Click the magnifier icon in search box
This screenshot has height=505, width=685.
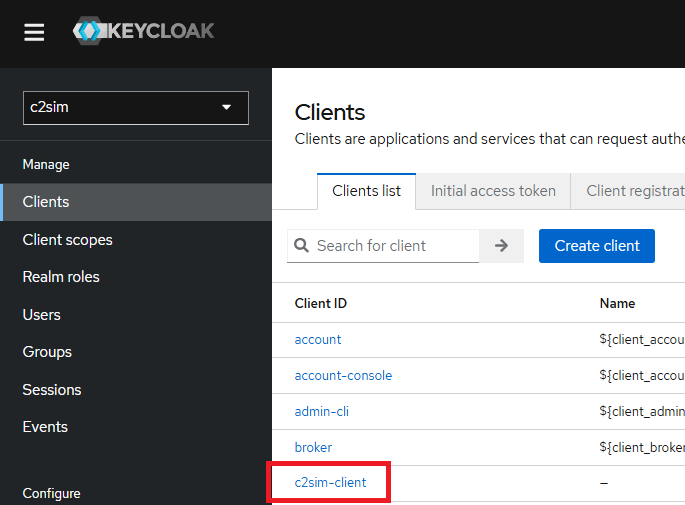click(301, 246)
